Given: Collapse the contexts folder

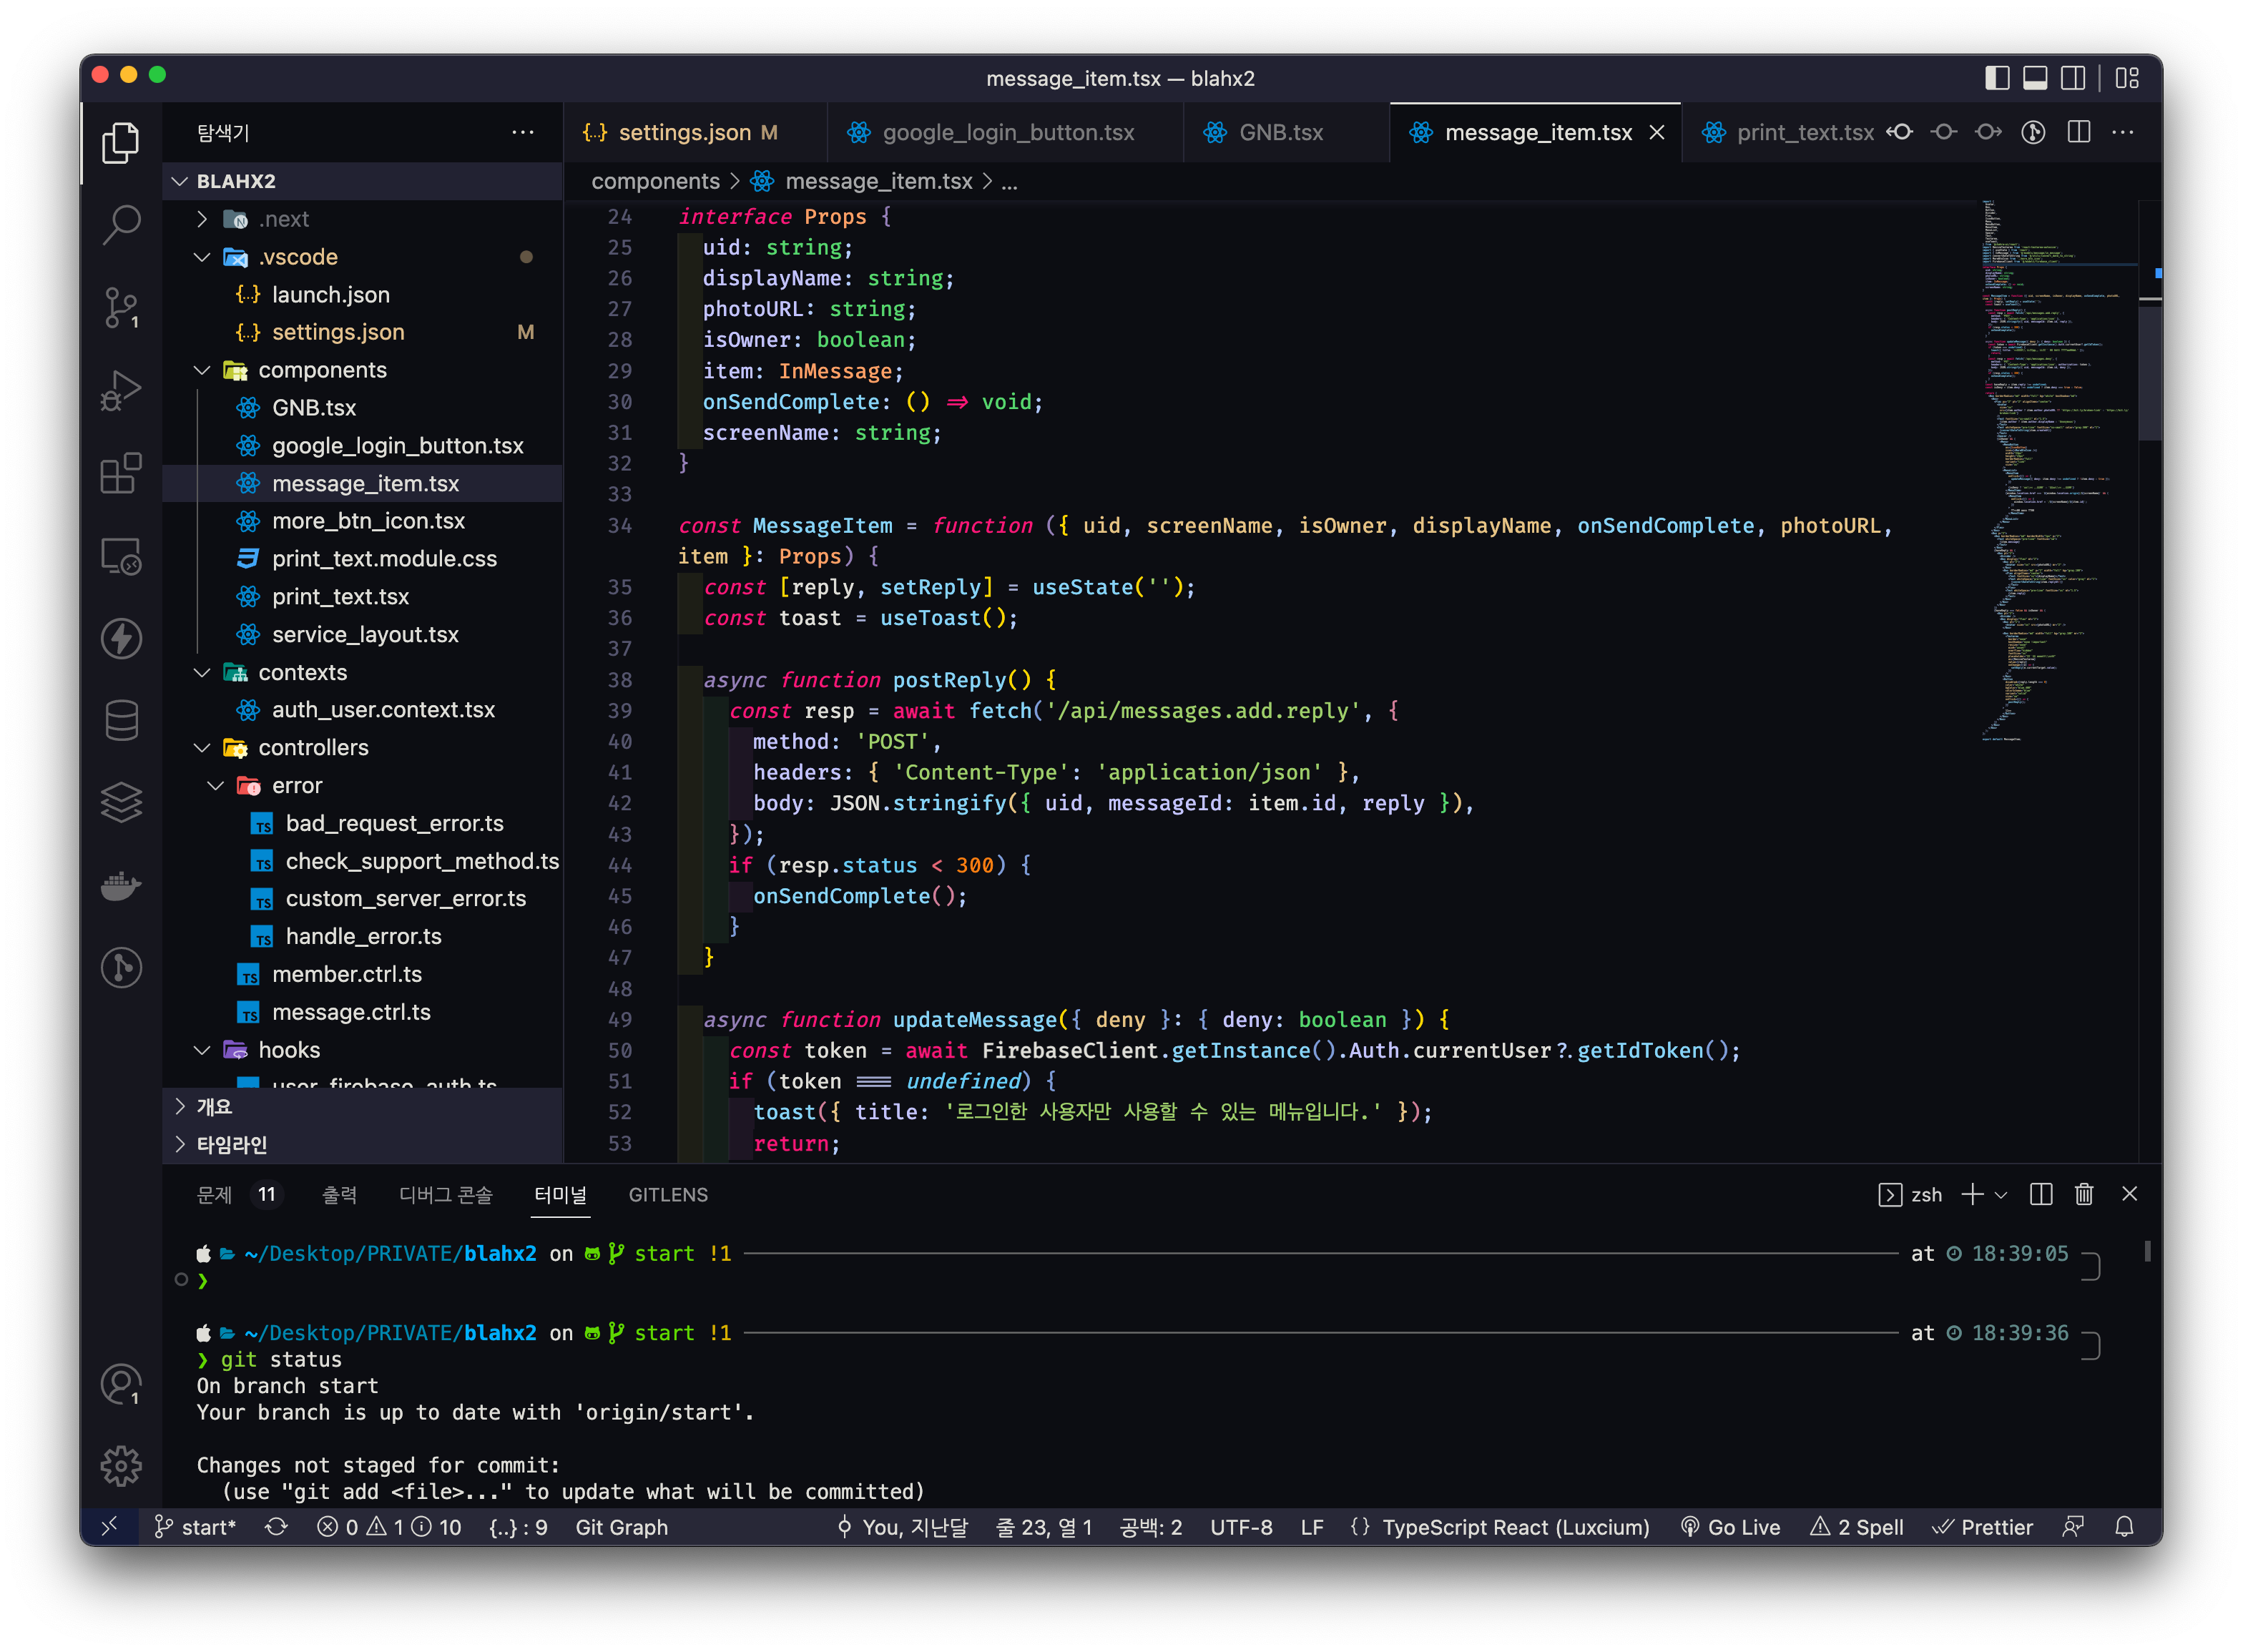Looking at the screenshot, I should tap(362, 672).
